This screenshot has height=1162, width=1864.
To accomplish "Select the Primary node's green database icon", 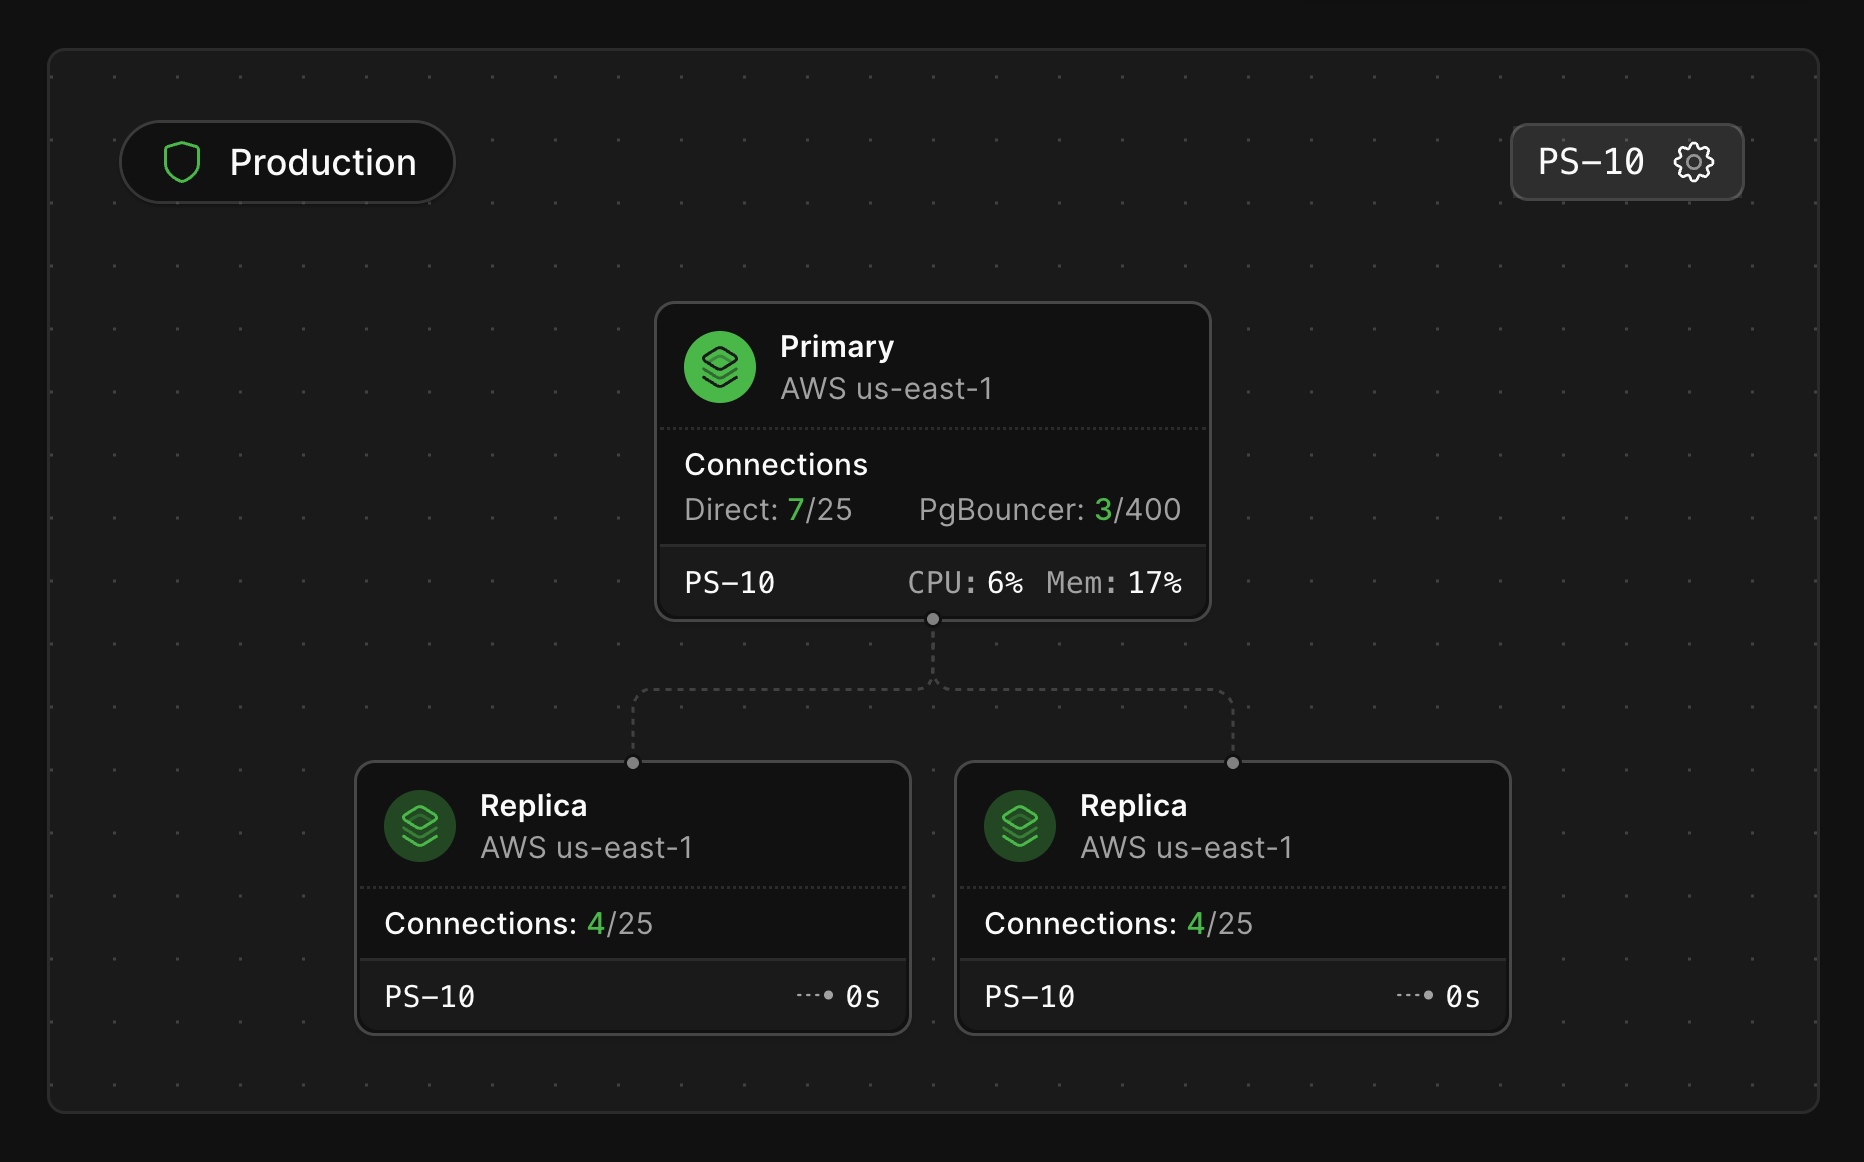I will click(720, 367).
